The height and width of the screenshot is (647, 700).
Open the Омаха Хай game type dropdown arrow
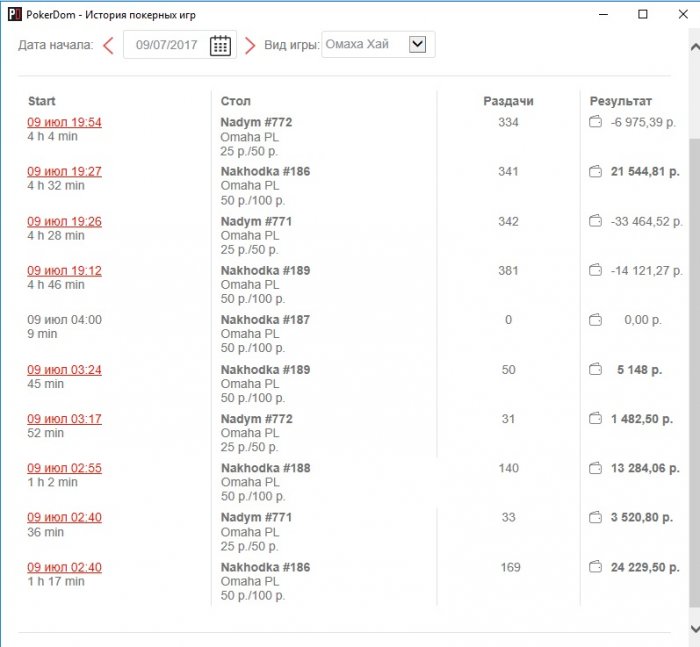(417, 44)
